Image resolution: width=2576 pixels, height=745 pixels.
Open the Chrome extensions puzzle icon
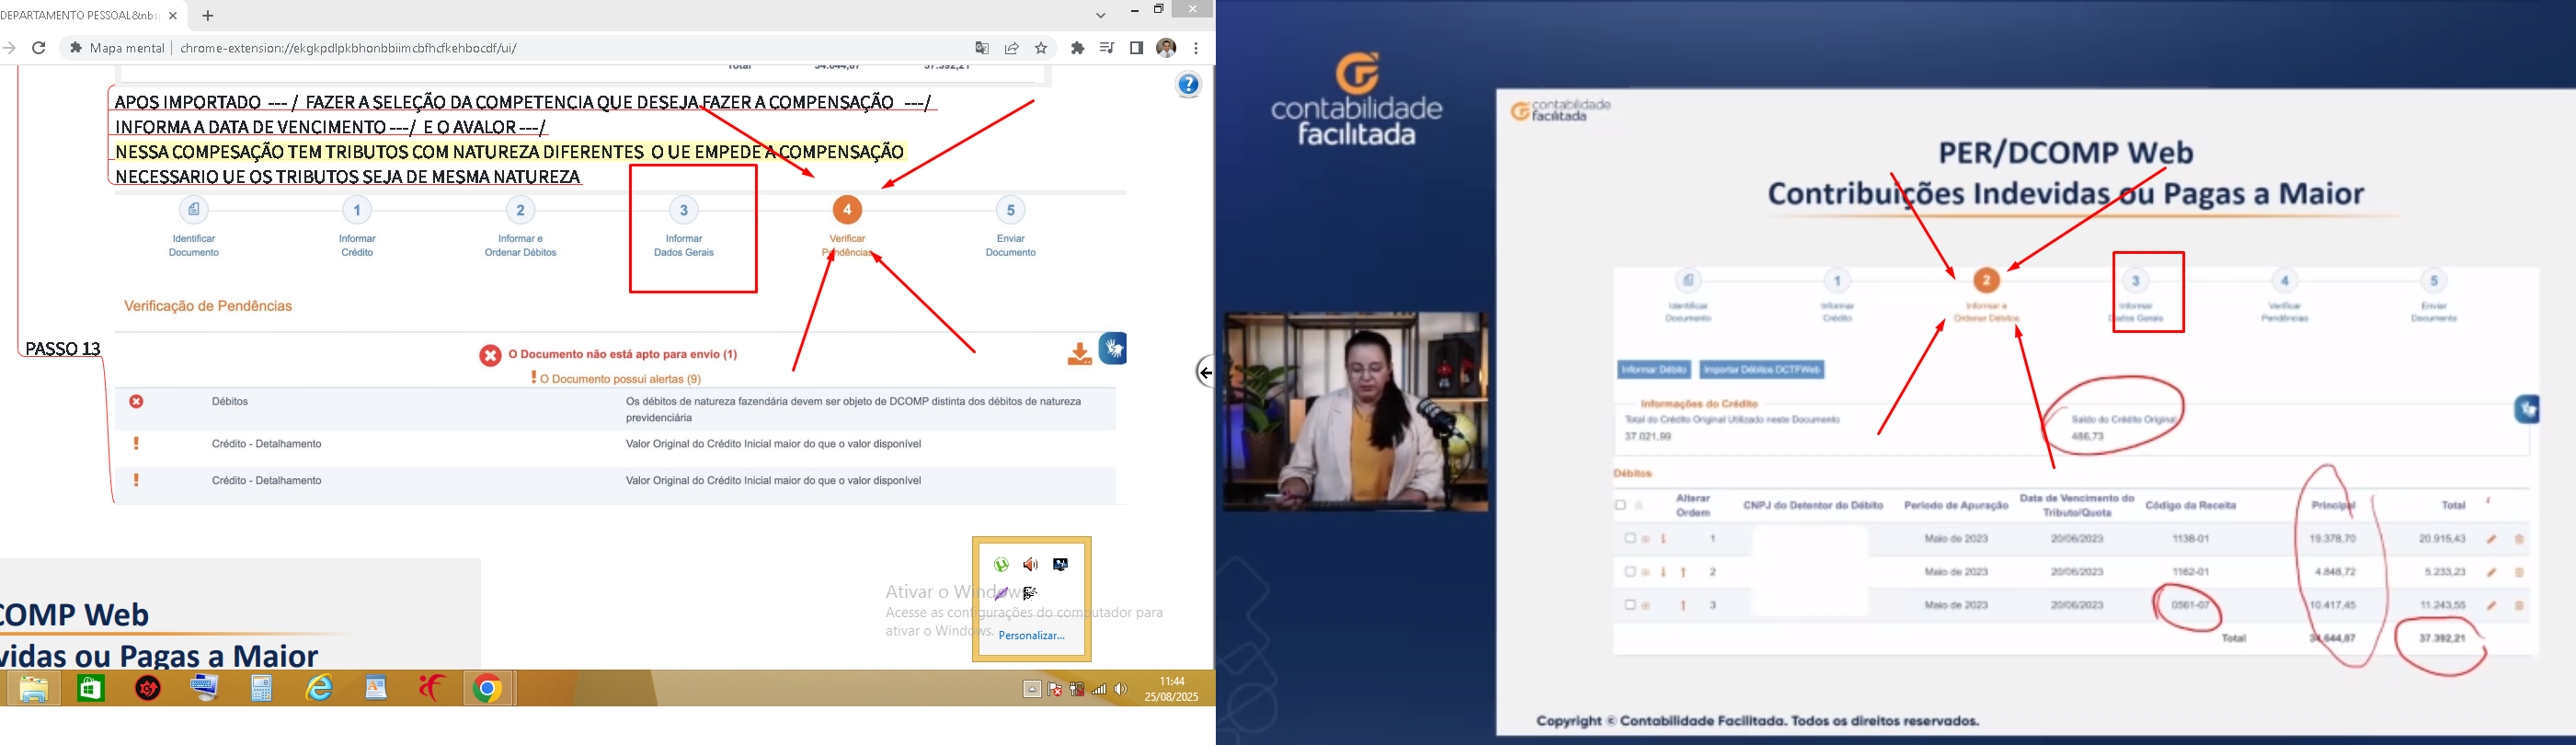(1077, 48)
